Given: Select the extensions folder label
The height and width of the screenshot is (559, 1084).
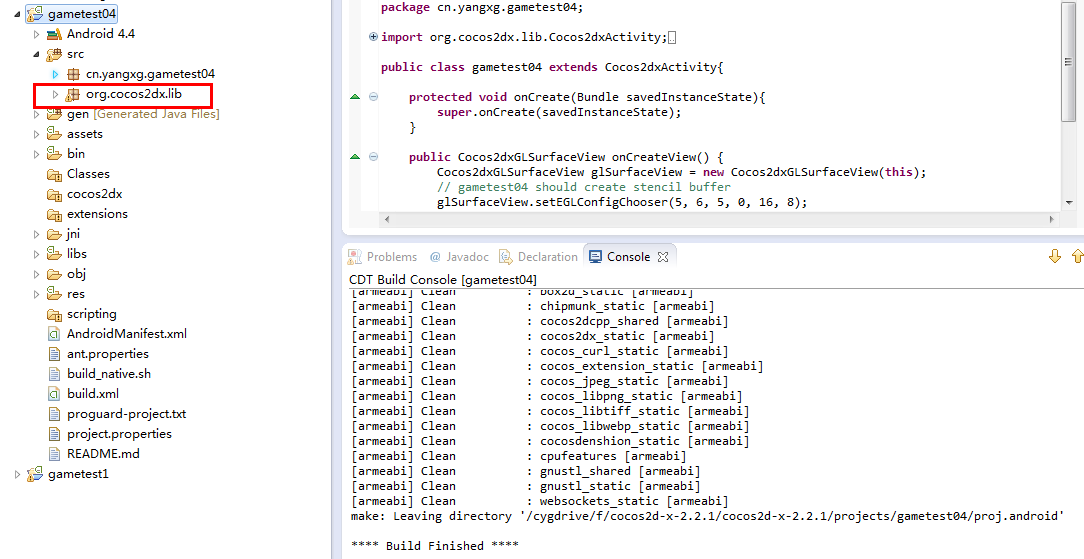Looking at the screenshot, I should (97, 214).
